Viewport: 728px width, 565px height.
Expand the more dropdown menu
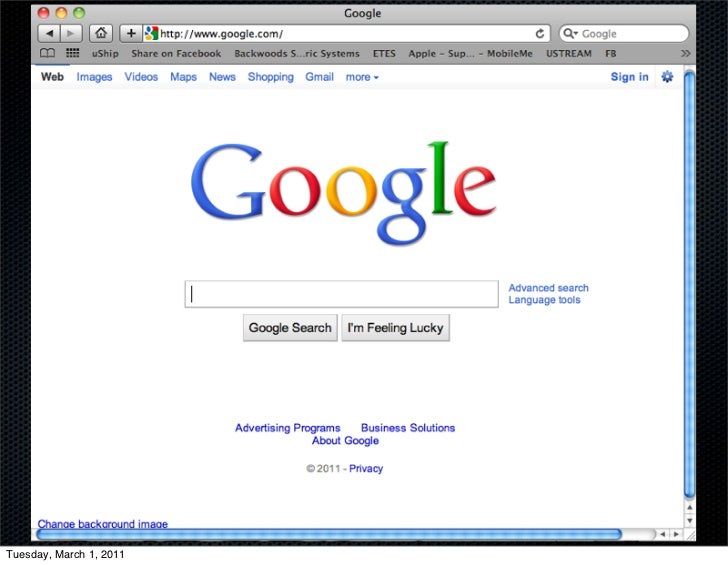(362, 77)
